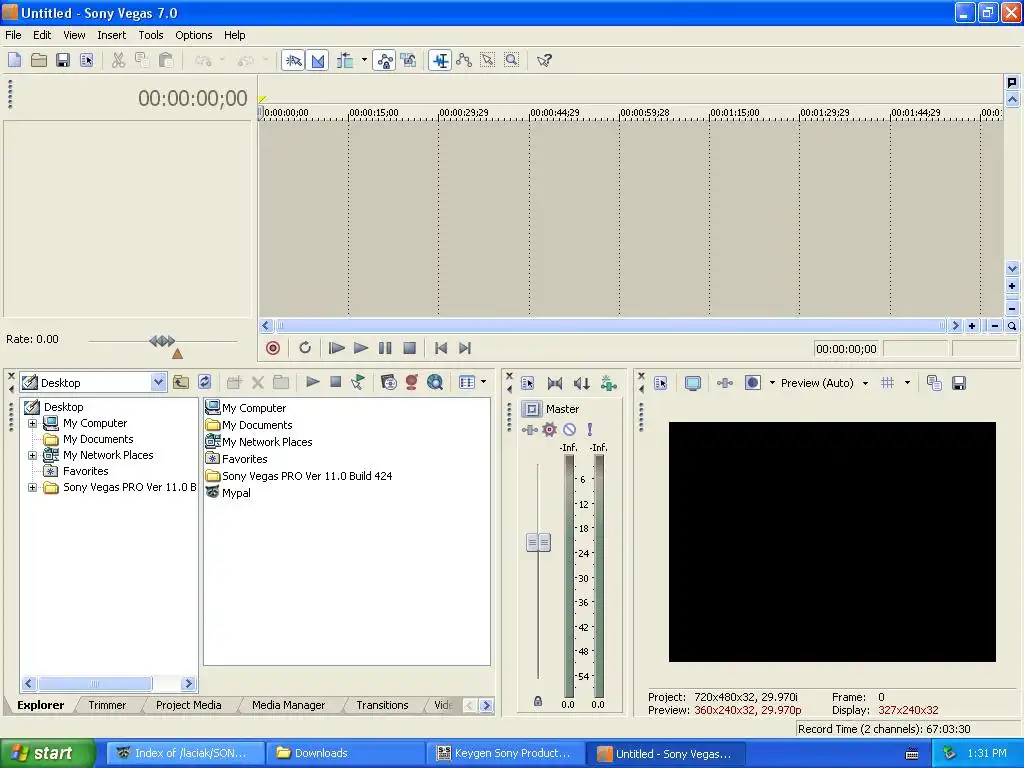
Task: Toggle Mute on the Master bus
Action: (x=570, y=429)
